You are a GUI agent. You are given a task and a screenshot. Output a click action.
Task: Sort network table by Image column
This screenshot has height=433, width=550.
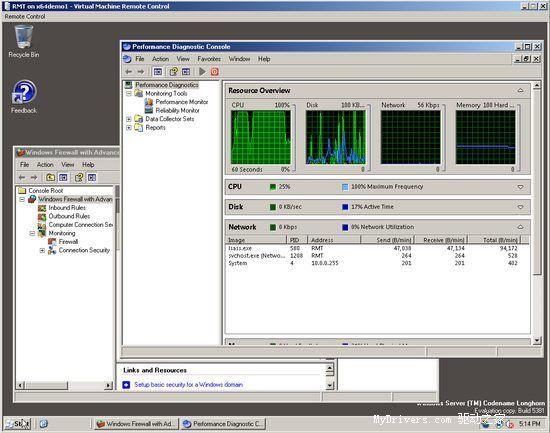point(256,240)
